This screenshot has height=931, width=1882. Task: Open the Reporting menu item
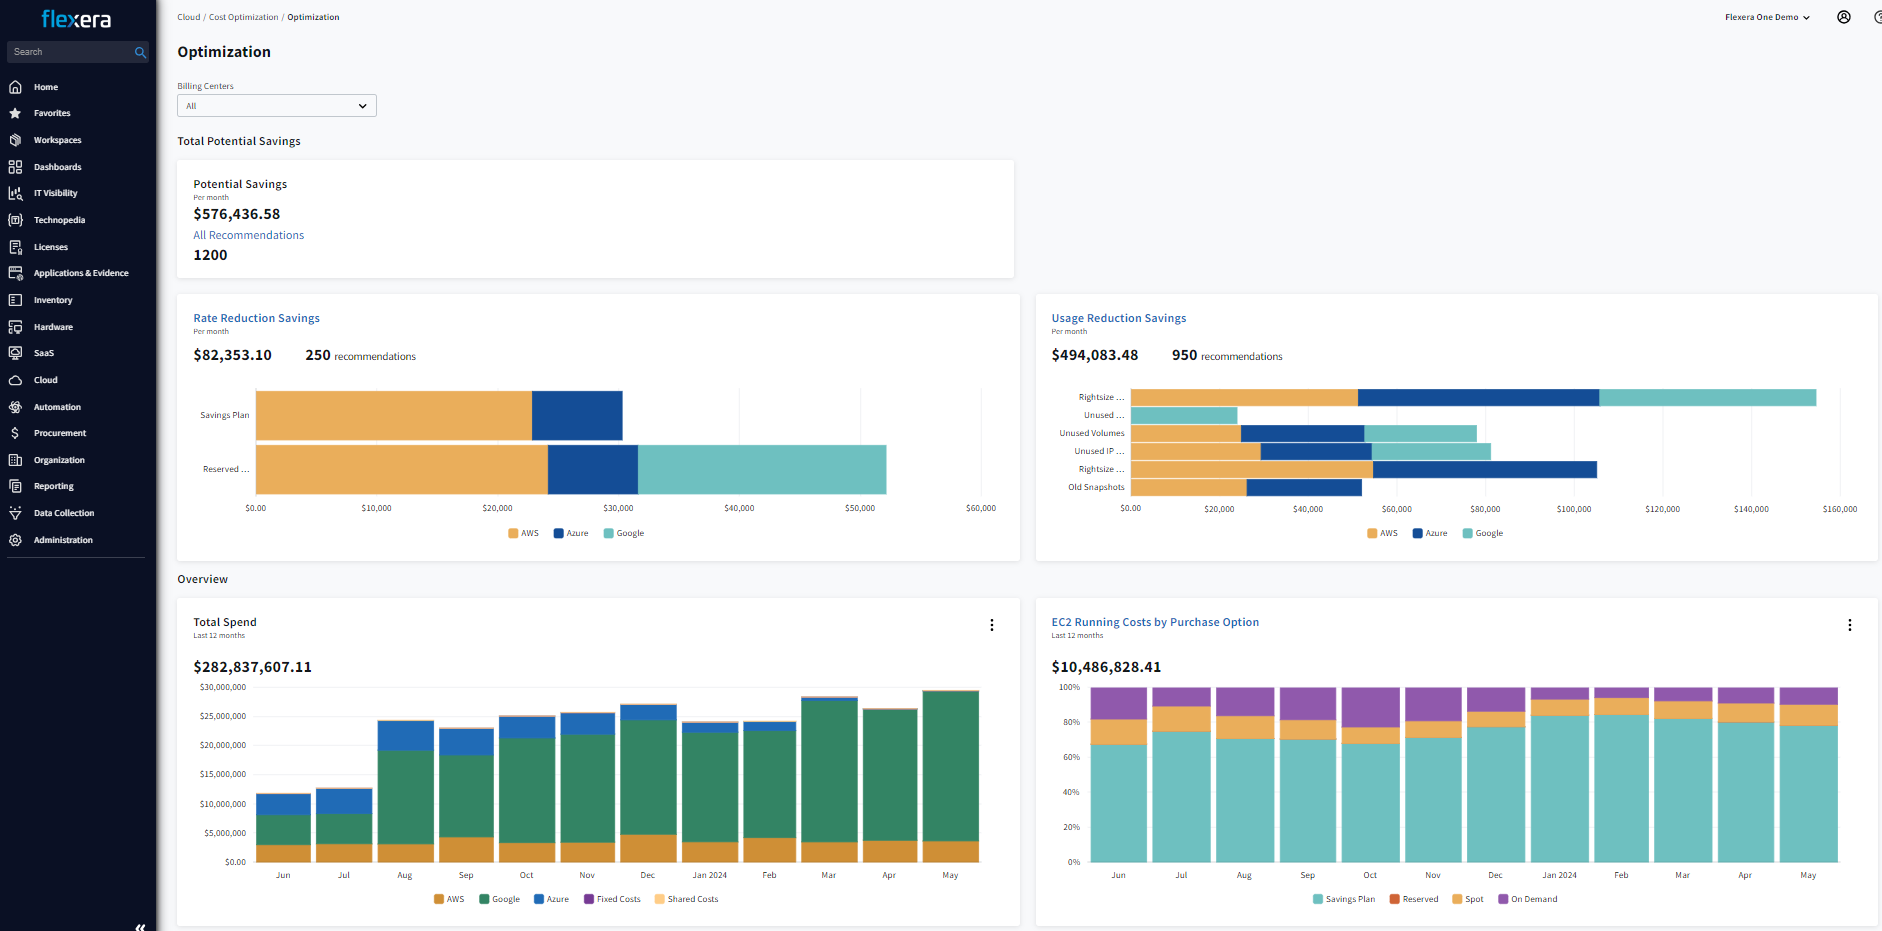tap(54, 486)
